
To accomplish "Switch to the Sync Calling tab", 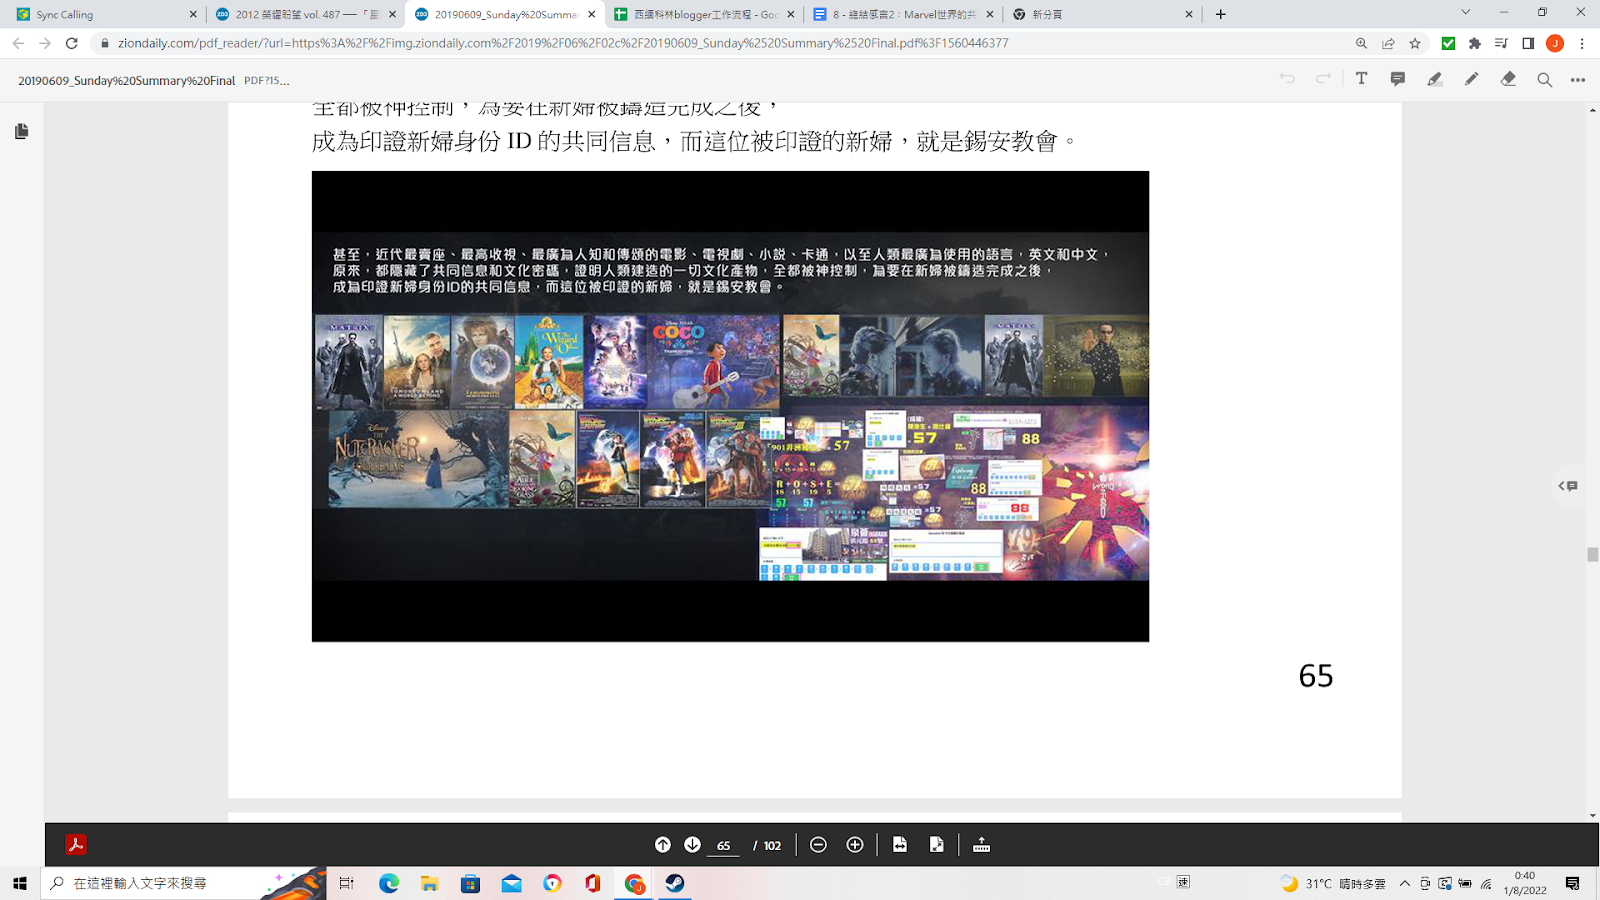I will coord(105,14).
